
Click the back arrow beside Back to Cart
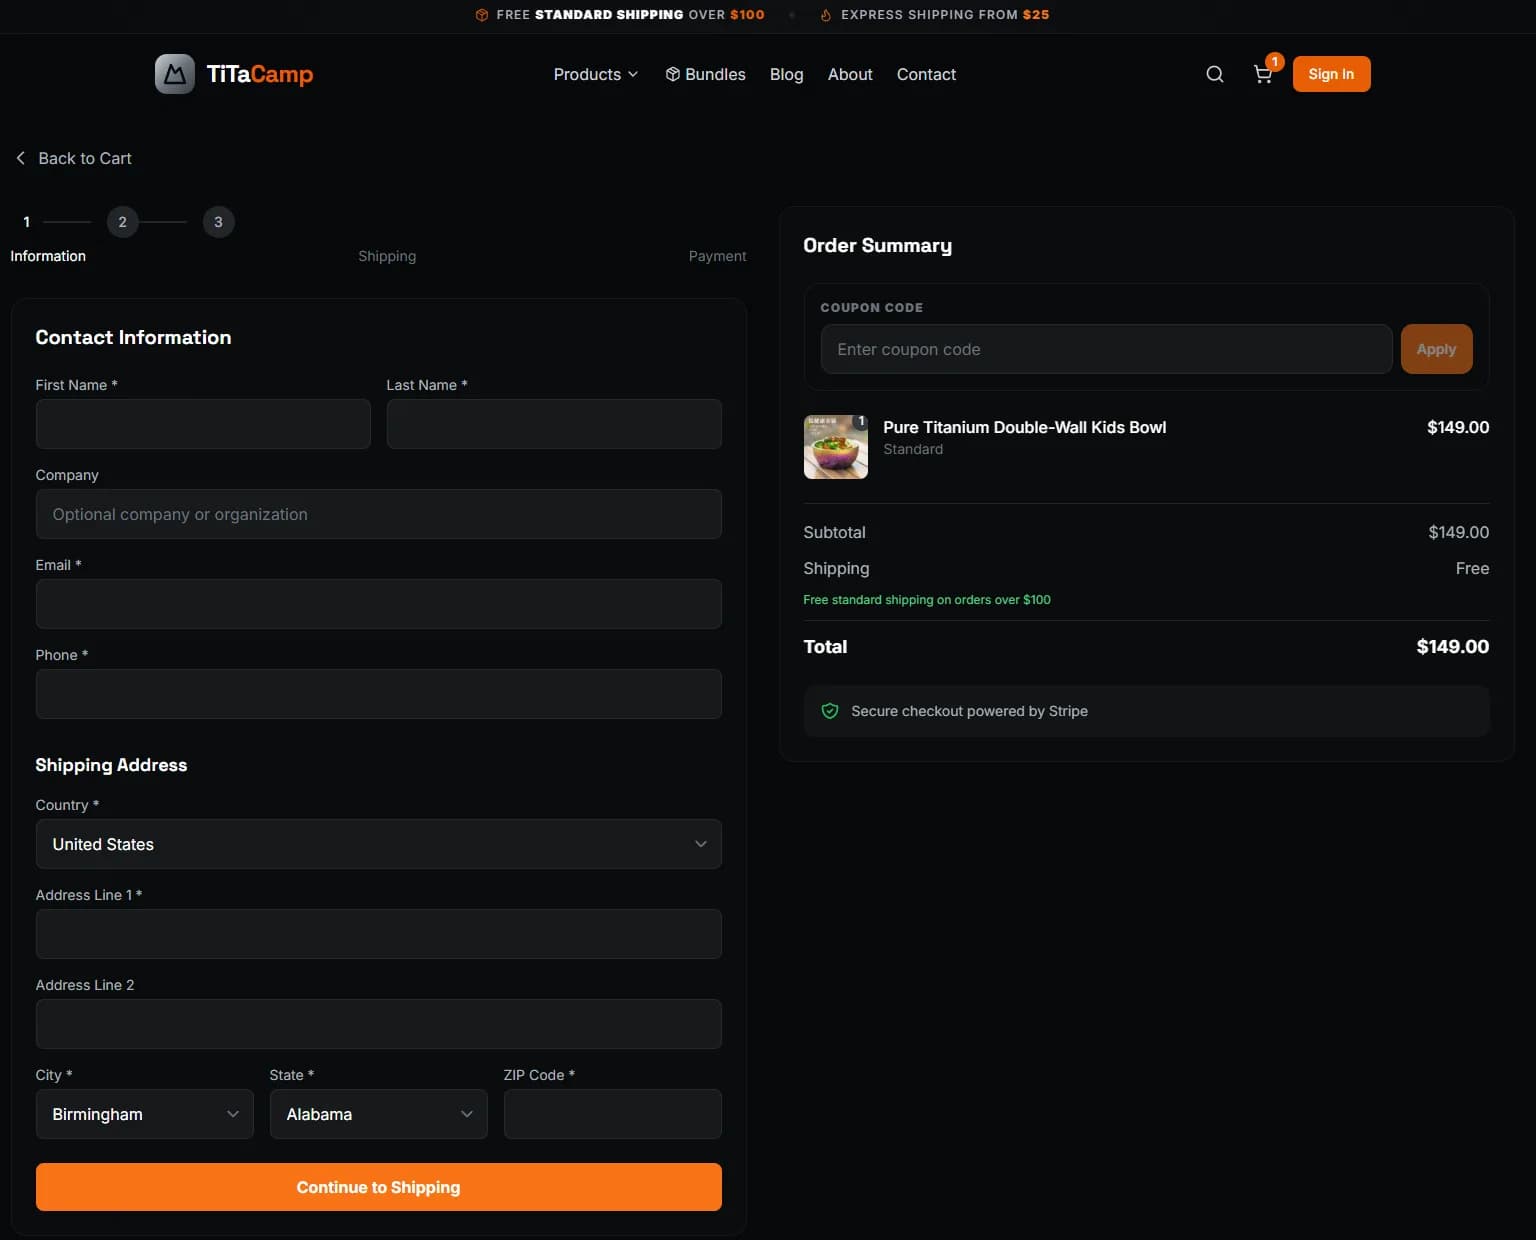pos(20,158)
